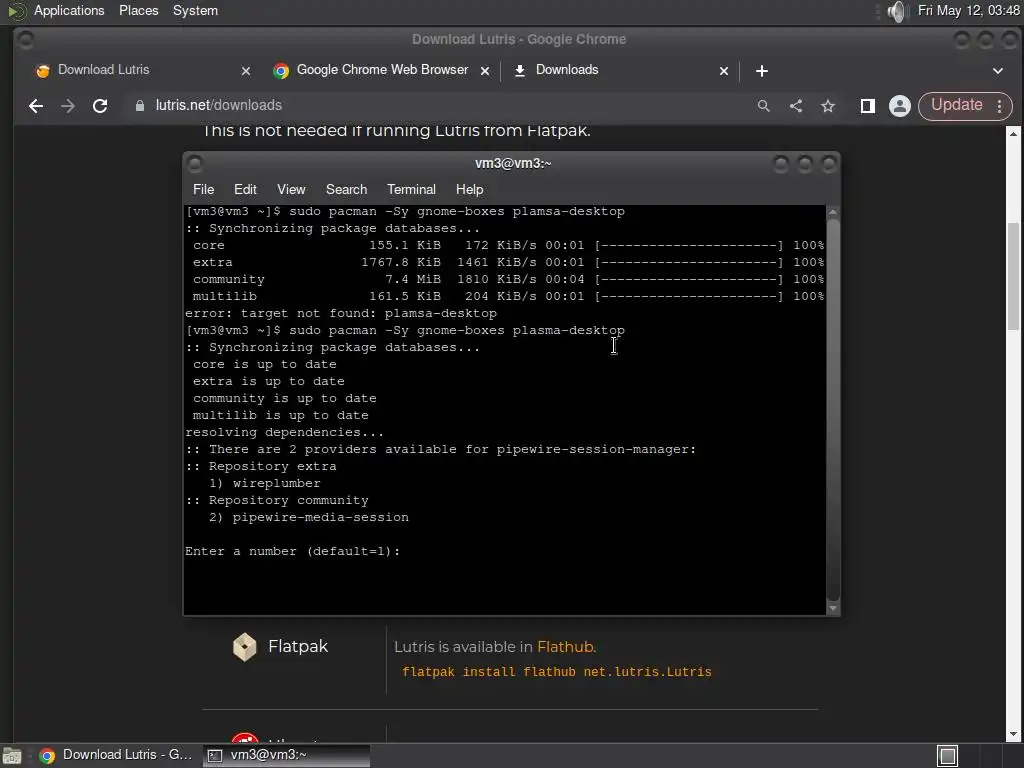The width and height of the screenshot is (1024, 768).
Task: Click the 'Enter a number (default=1):' prompt
Action: click(x=292, y=551)
